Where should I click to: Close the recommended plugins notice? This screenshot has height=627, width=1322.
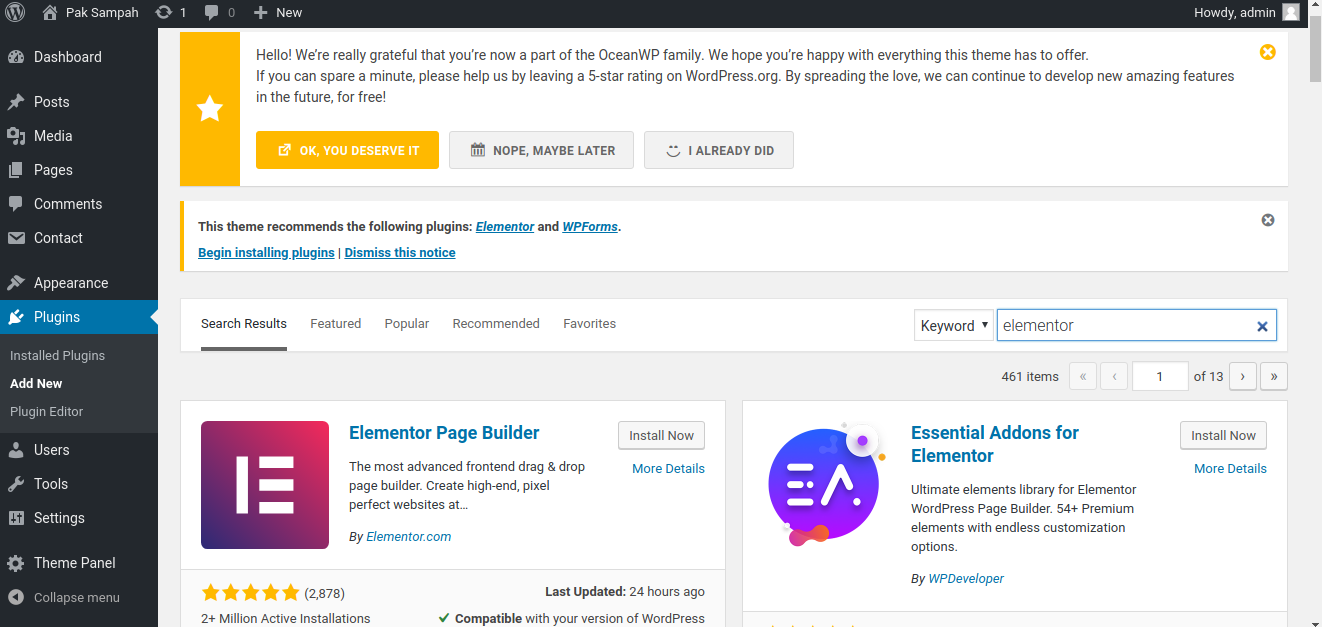pos(1267,220)
